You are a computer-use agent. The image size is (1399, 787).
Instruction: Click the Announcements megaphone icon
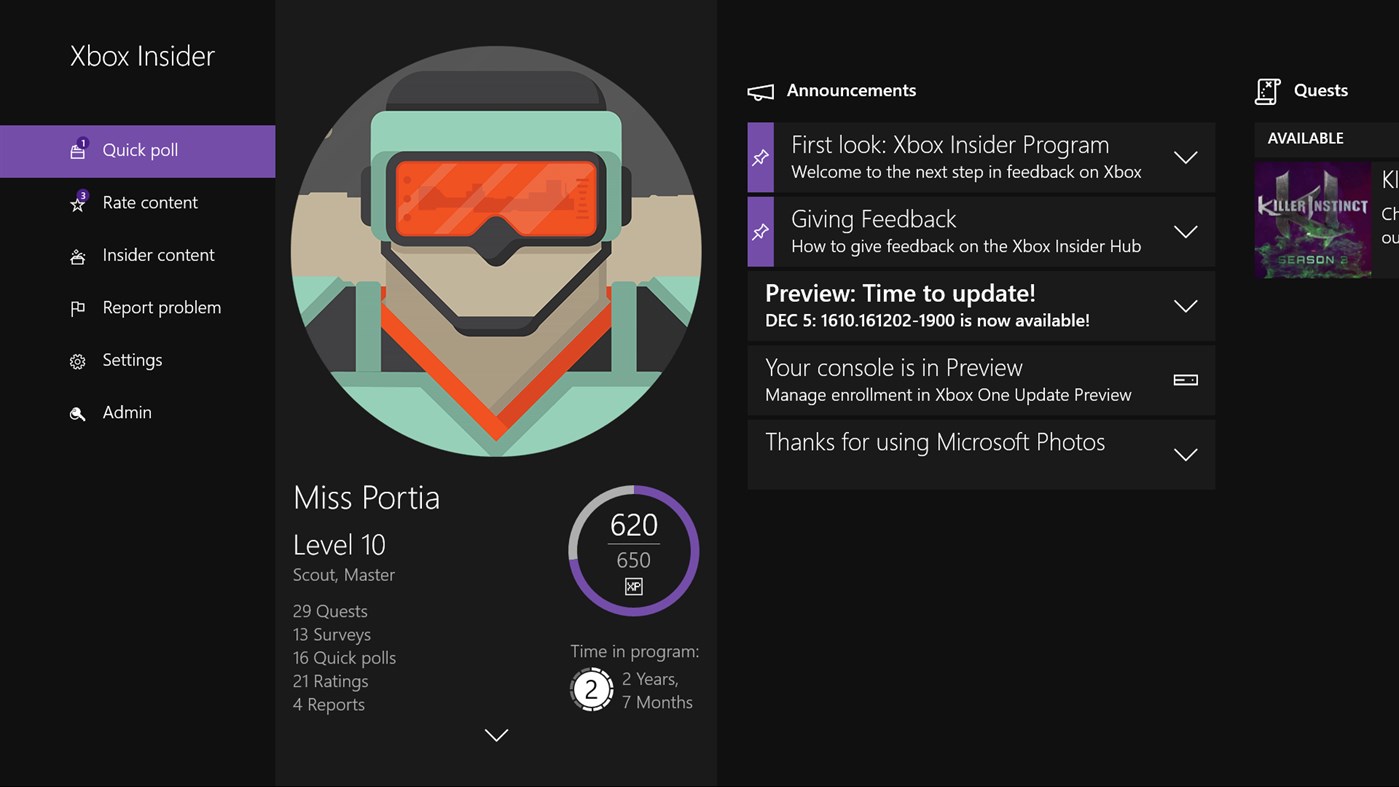click(760, 90)
